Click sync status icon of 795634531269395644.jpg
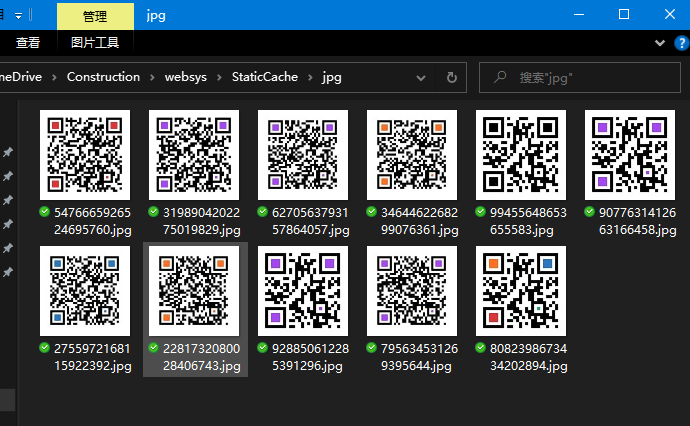Viewport: 690px width, 426px height. tap(372, 348)
